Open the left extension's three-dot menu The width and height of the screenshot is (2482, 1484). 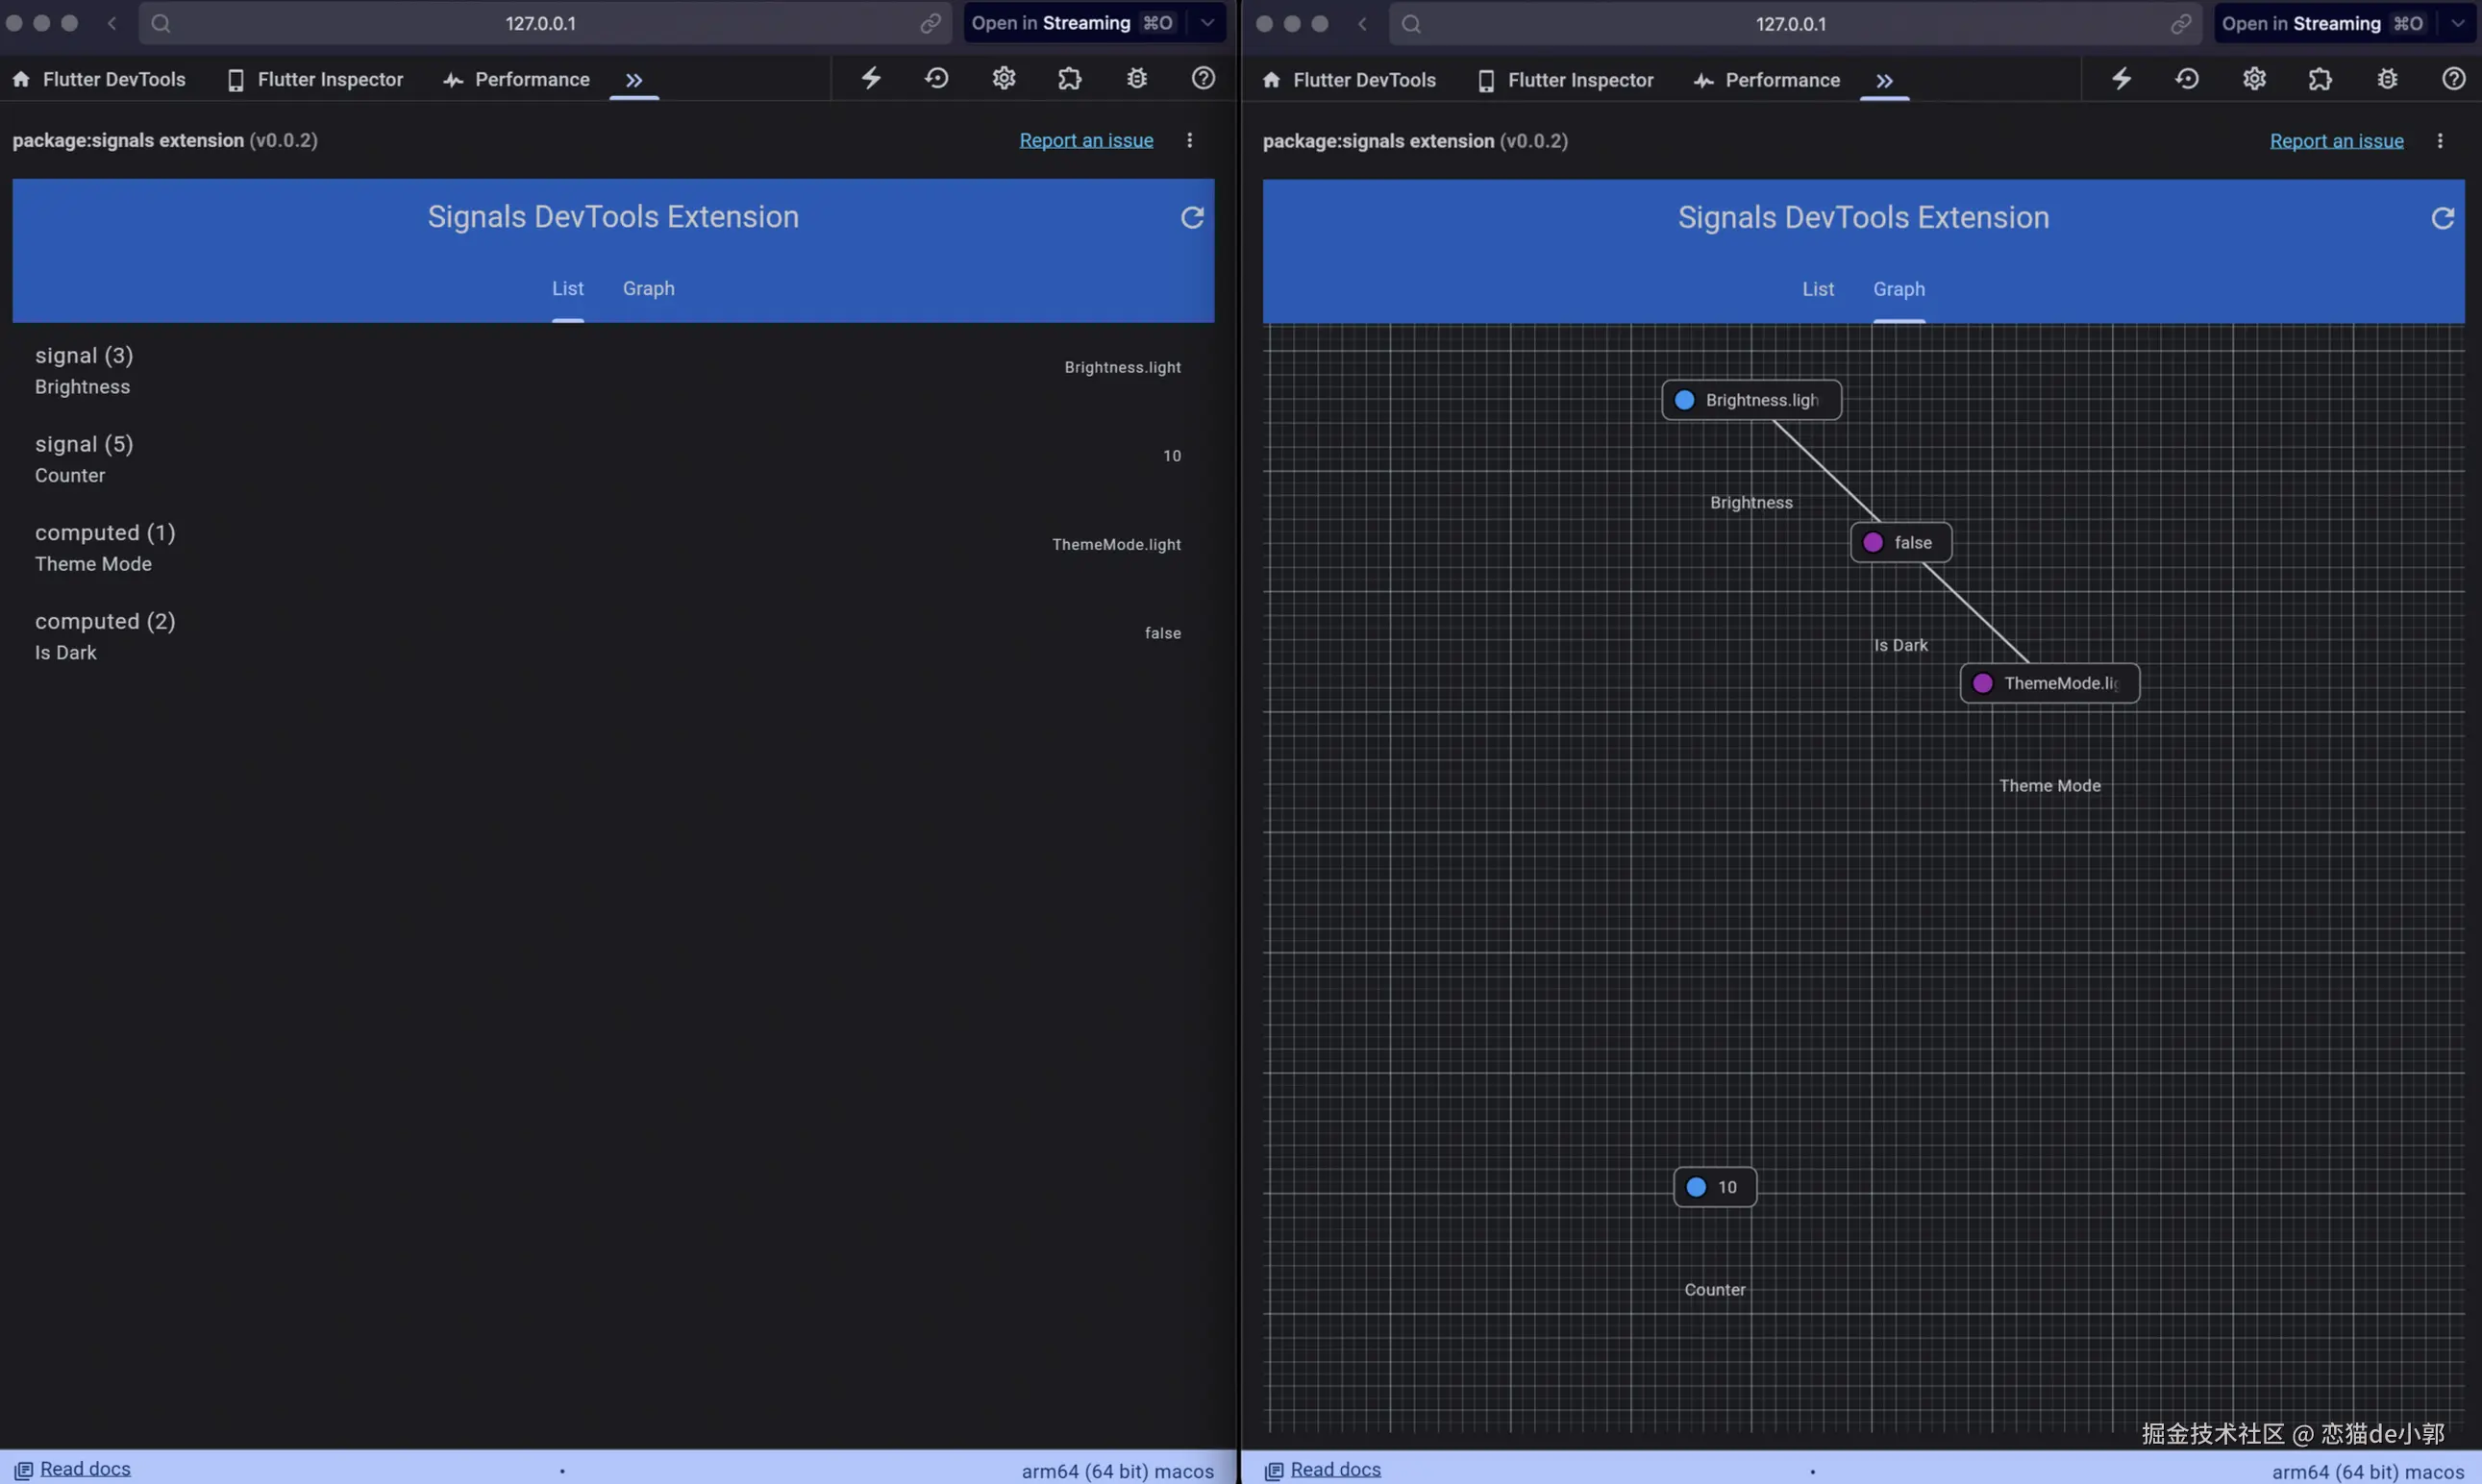tap(1189, 140)
